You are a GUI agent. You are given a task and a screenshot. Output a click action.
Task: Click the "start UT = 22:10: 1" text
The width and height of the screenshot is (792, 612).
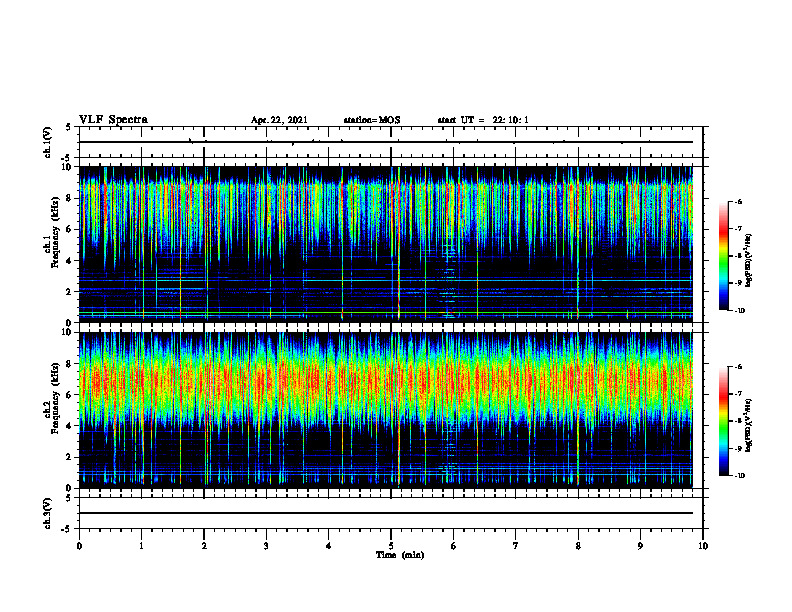coord(483,120)
